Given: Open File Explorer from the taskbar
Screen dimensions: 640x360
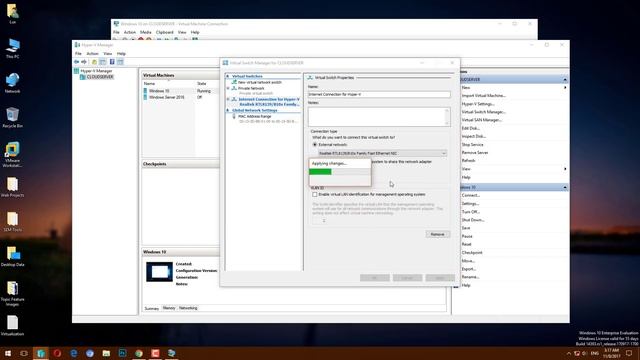Looking at the screenshot, I should [x=106, y=353].
